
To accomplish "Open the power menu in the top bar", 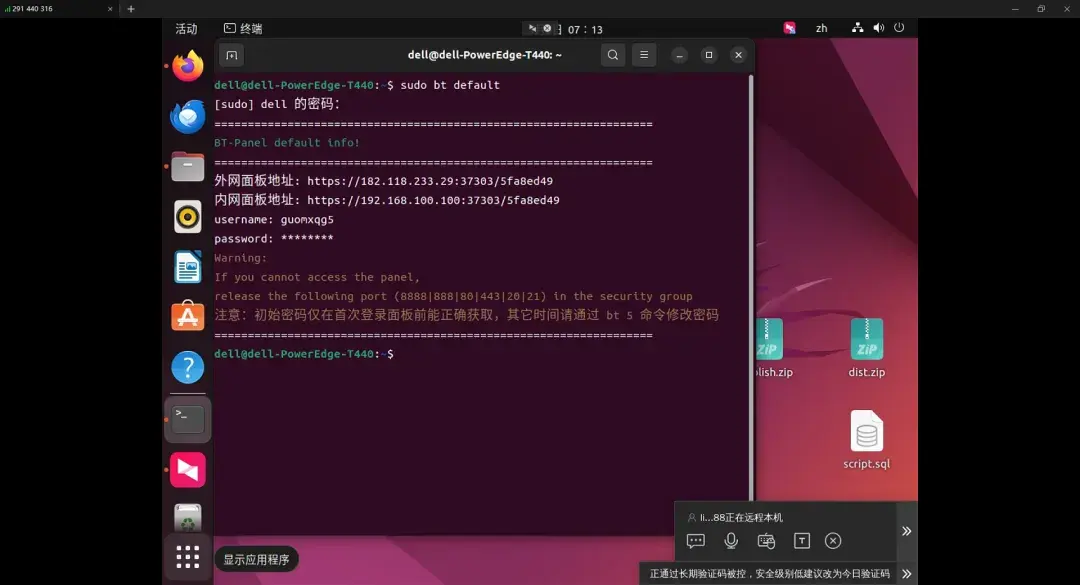I will point(898,28).
